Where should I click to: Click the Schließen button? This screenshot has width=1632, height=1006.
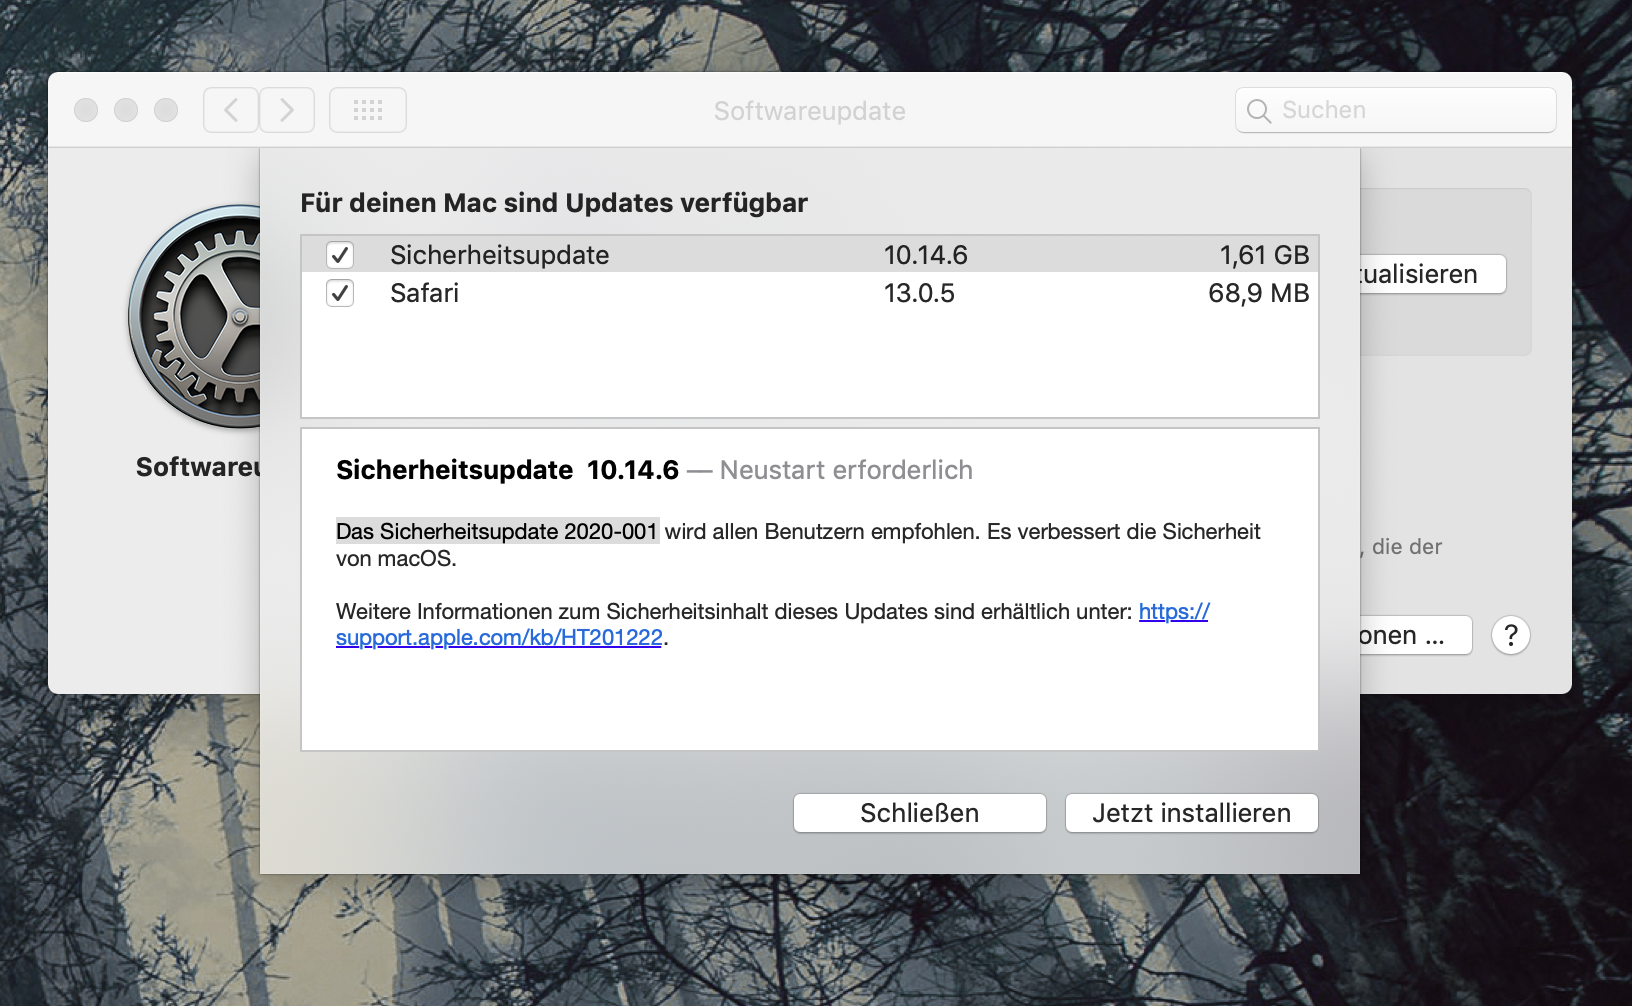920,813
